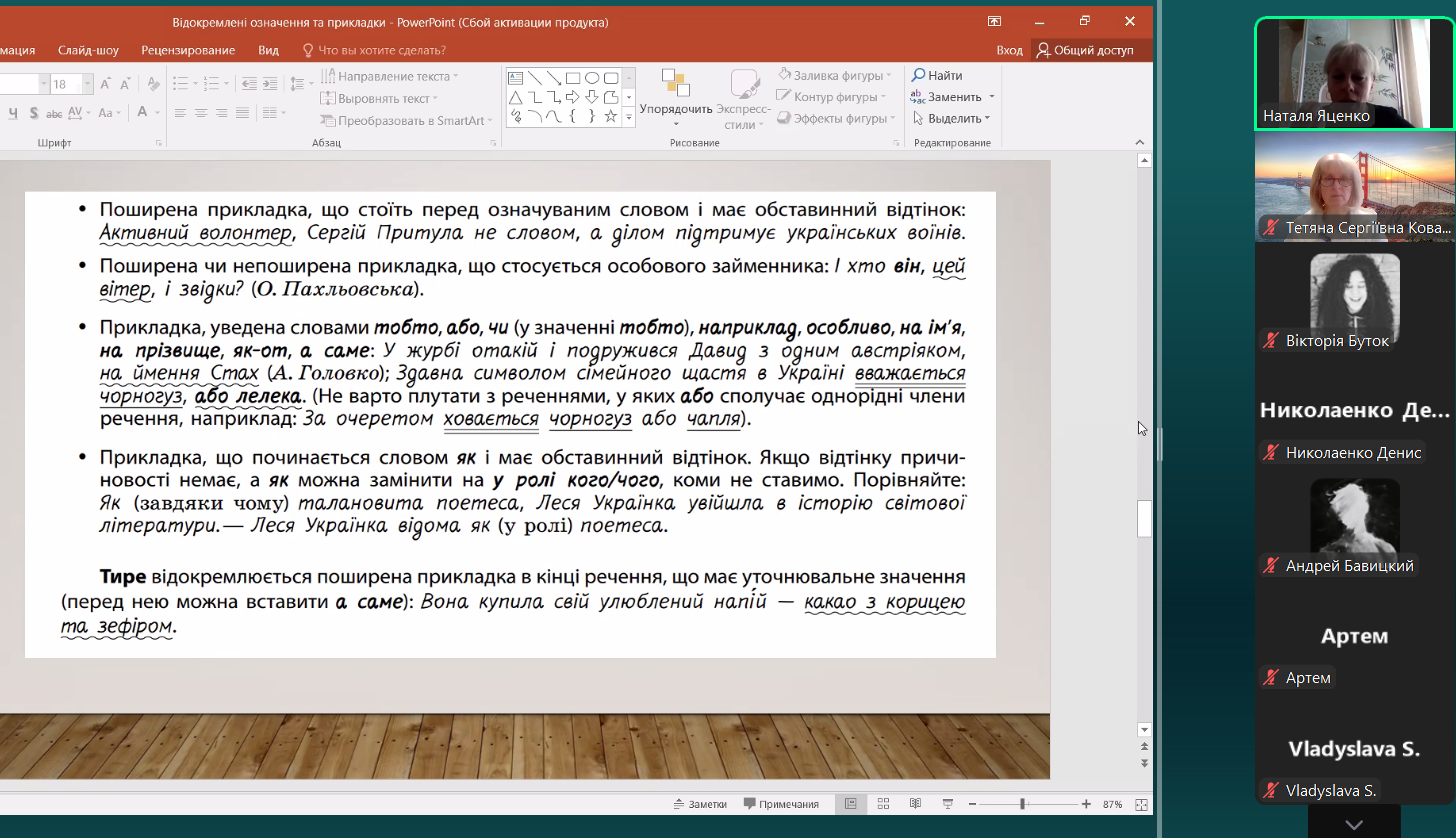Toggle the Примечания comments pane

(781, 804)
